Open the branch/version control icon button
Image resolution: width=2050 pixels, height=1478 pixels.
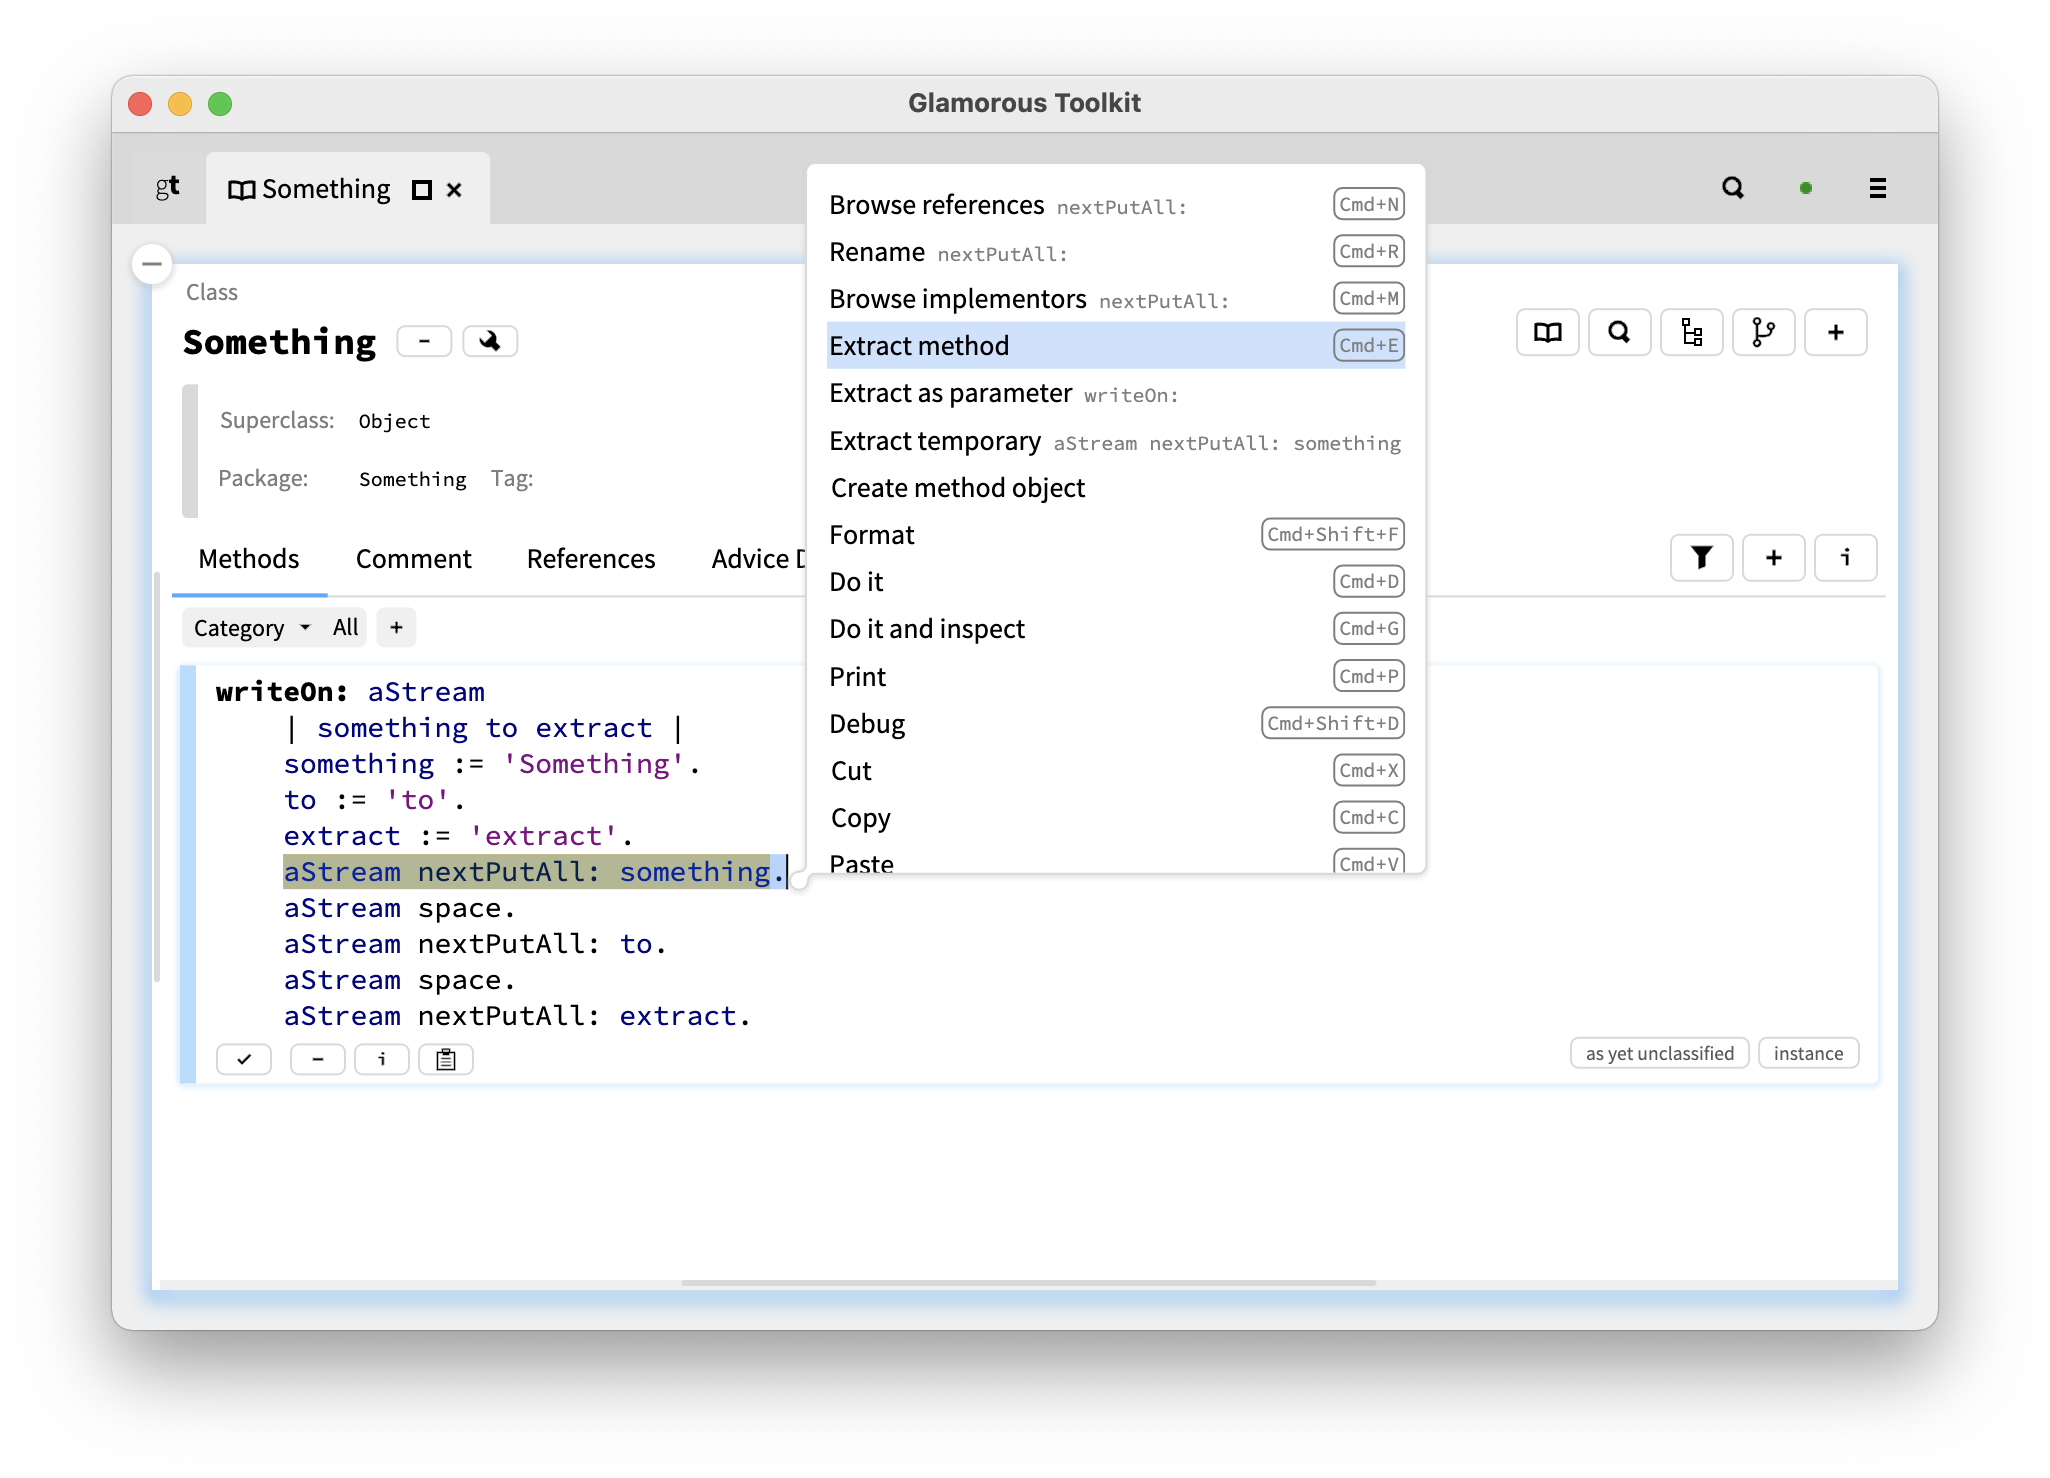tap(1764, 332)
